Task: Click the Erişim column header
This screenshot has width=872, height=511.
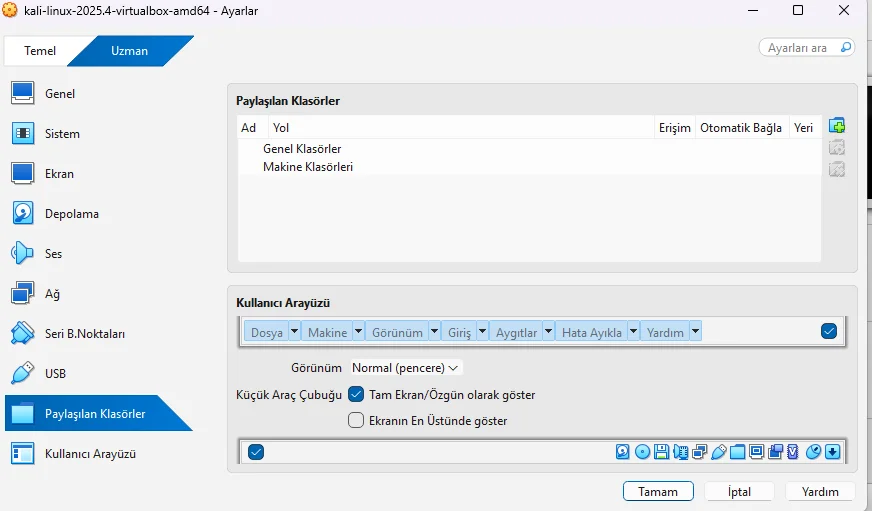Action: click(675, 127)
